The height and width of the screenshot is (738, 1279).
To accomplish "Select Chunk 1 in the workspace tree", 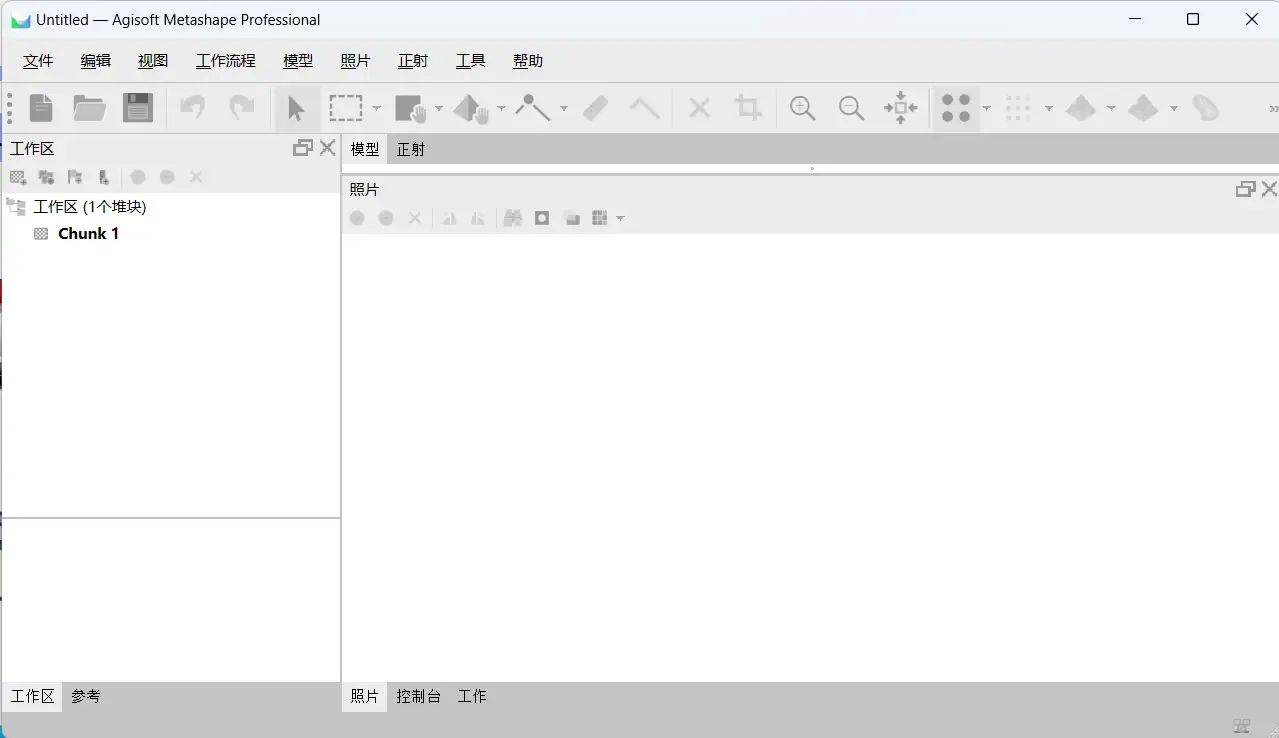I will pos(88,233).
